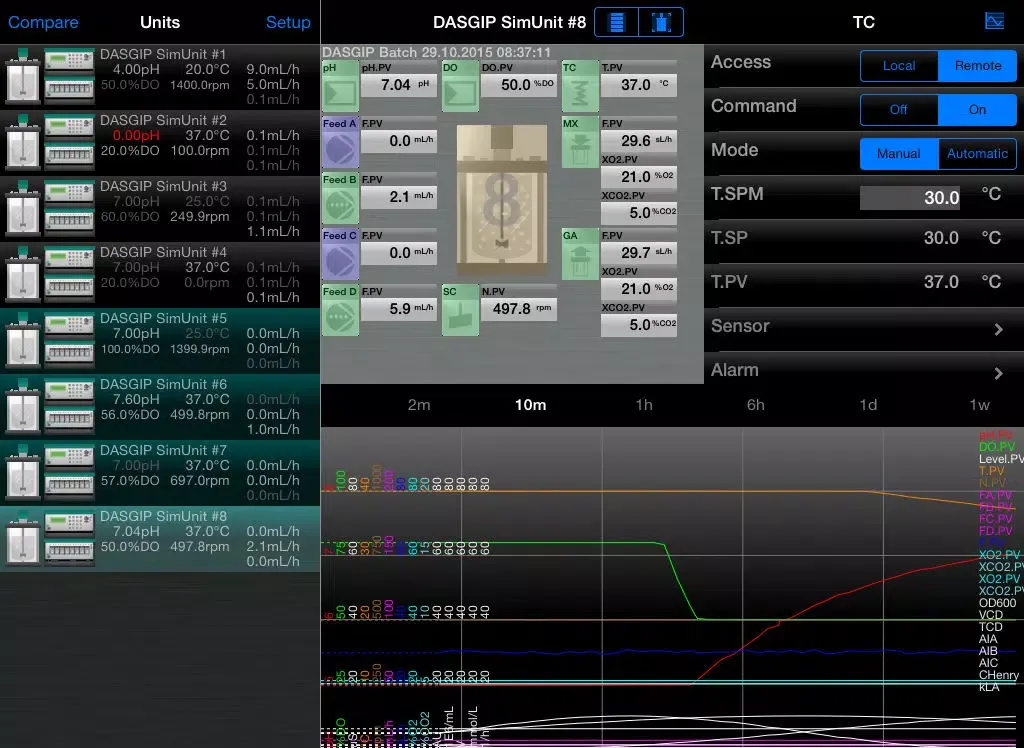Open the pH controller icon
The width and height of the screenshot is (1024, 748).
[x=340, y=86]
